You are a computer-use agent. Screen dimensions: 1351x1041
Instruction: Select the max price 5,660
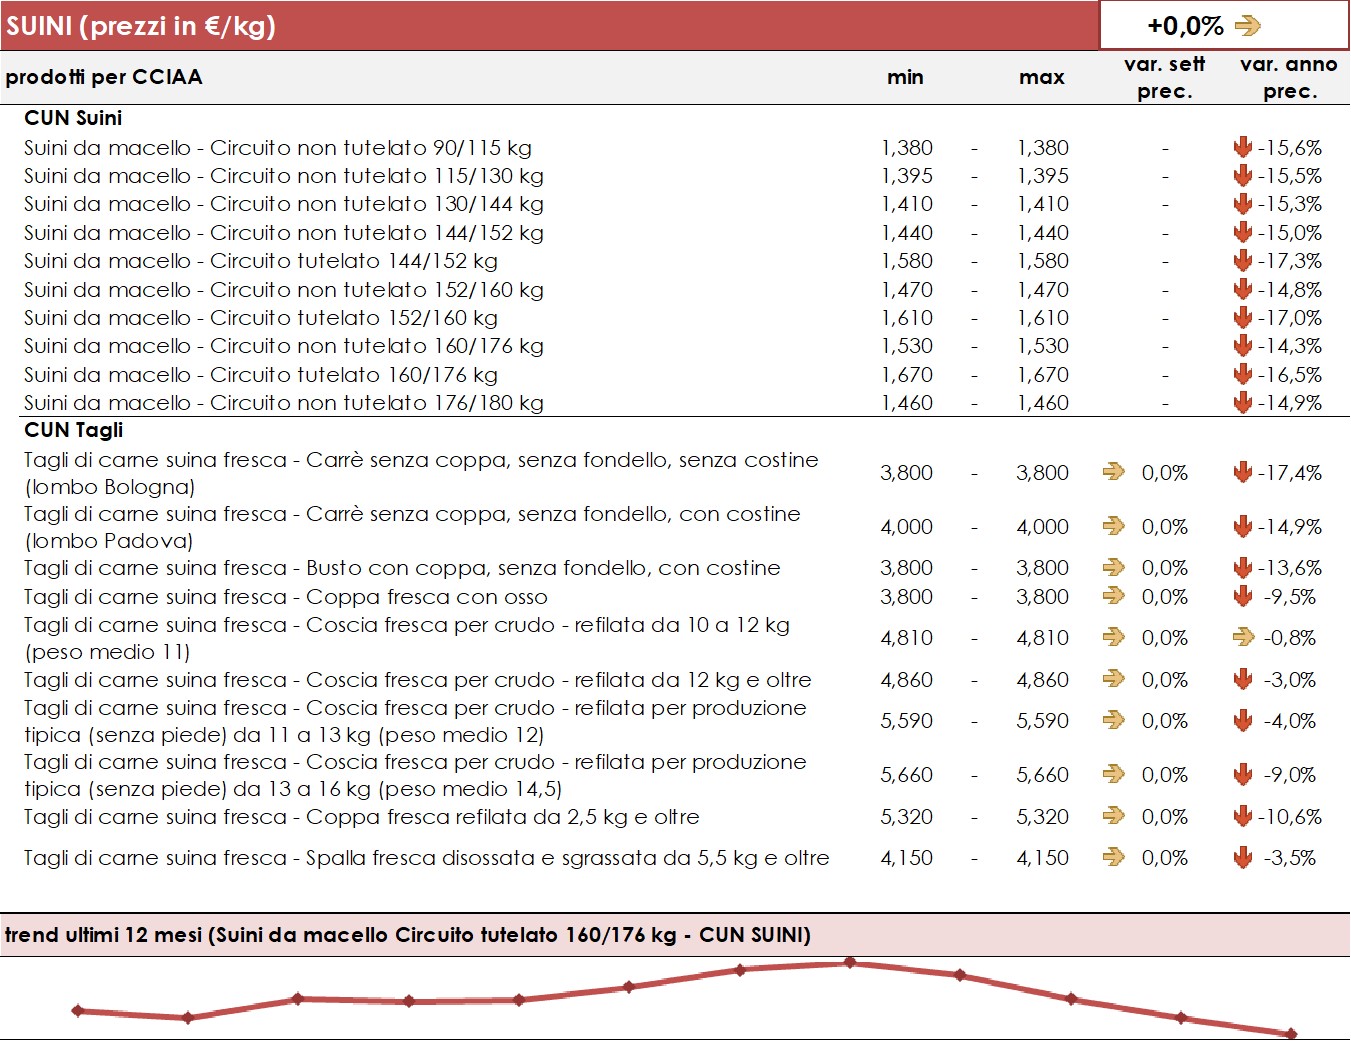coord(1043,775)
